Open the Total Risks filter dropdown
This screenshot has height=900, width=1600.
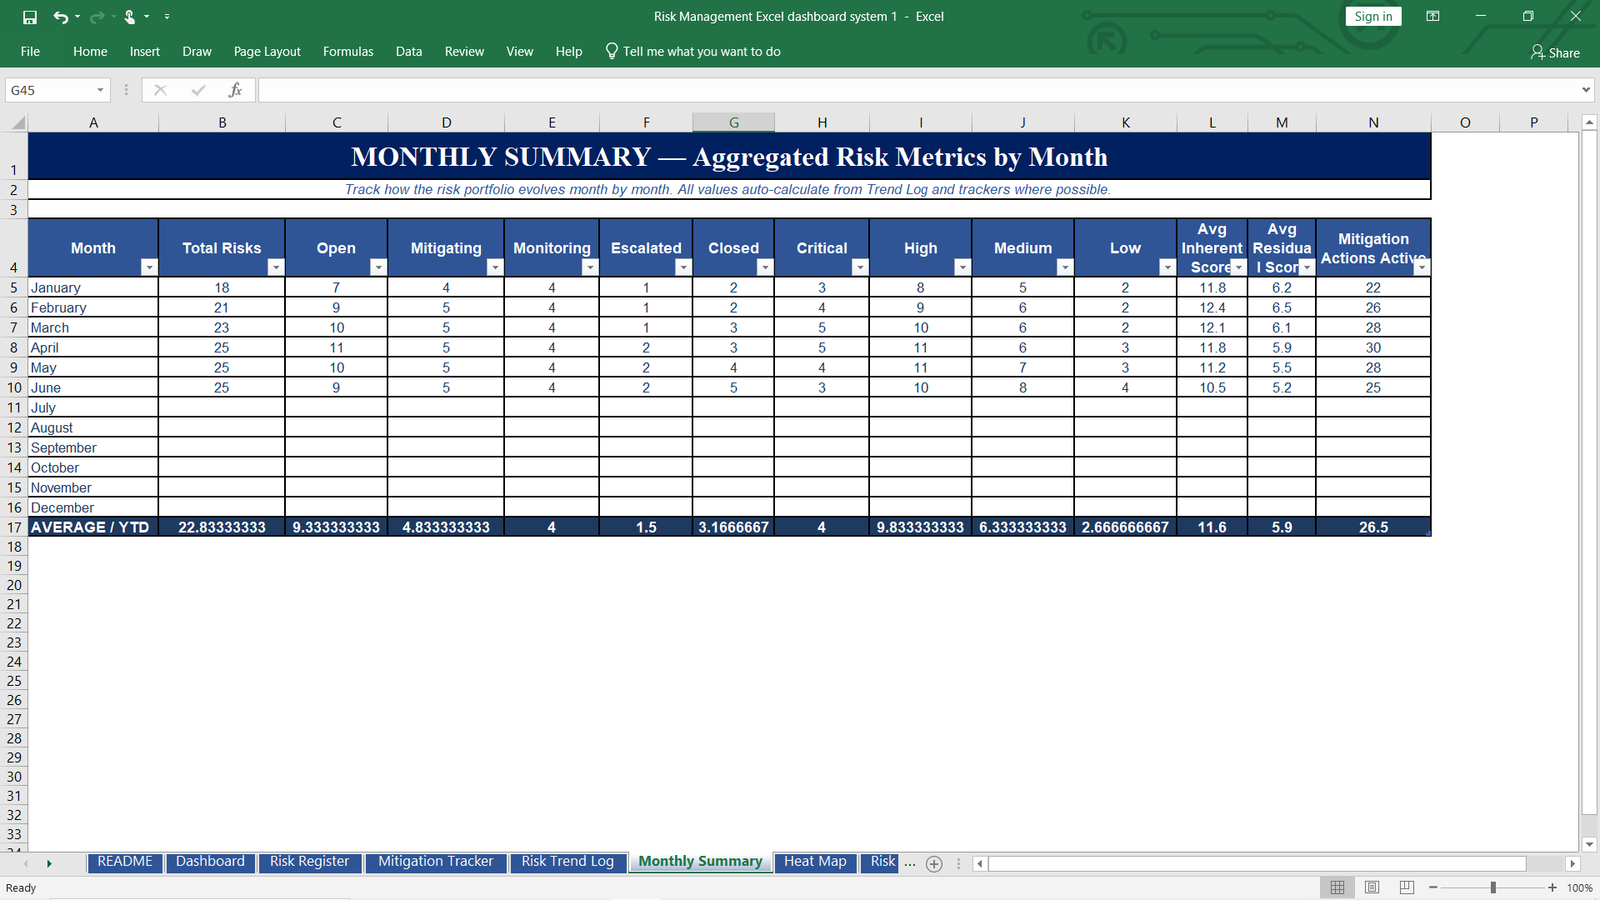coord(276,267)
